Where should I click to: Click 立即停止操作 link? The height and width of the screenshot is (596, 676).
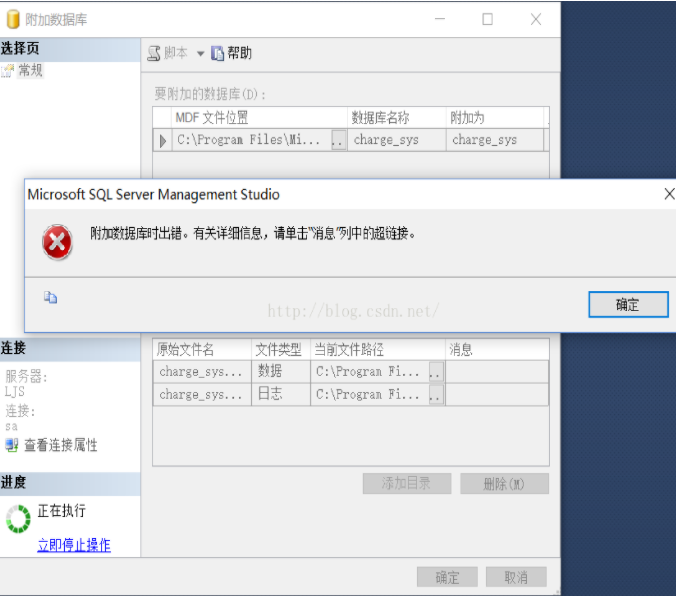pyautogui.click(x=74, y=545)
